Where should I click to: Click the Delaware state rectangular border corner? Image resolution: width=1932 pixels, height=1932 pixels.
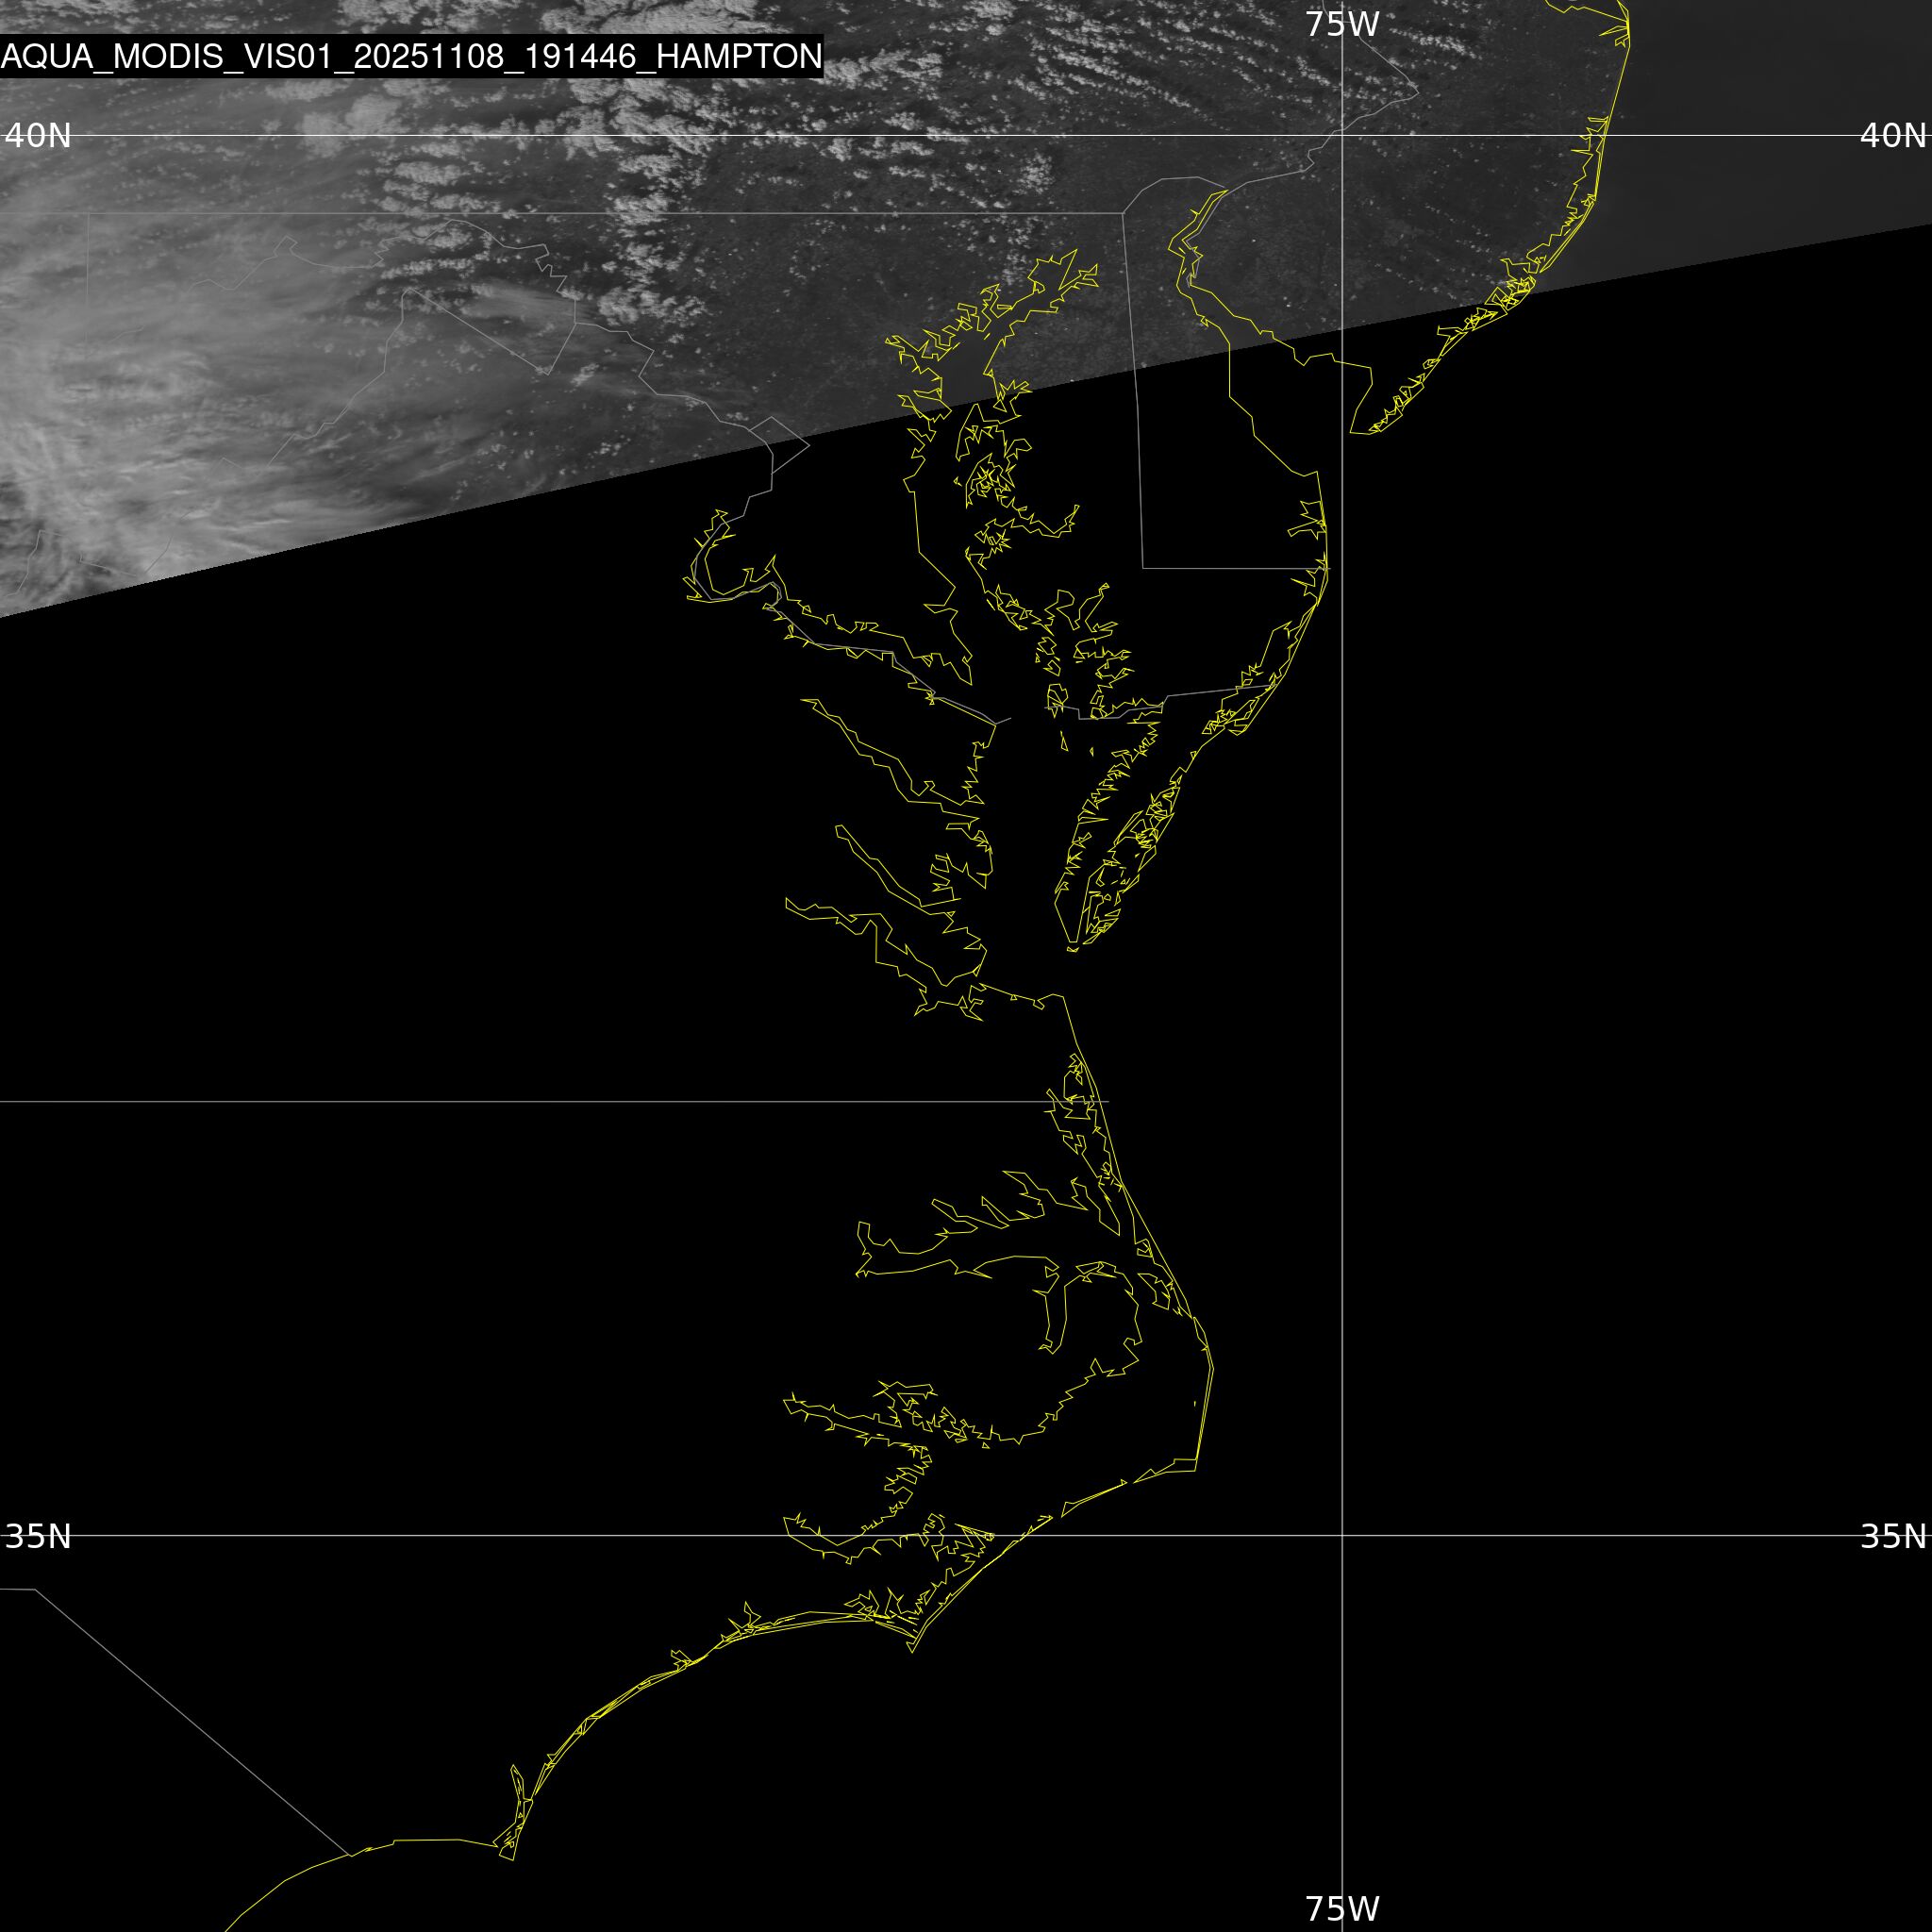click(1144, 568)
